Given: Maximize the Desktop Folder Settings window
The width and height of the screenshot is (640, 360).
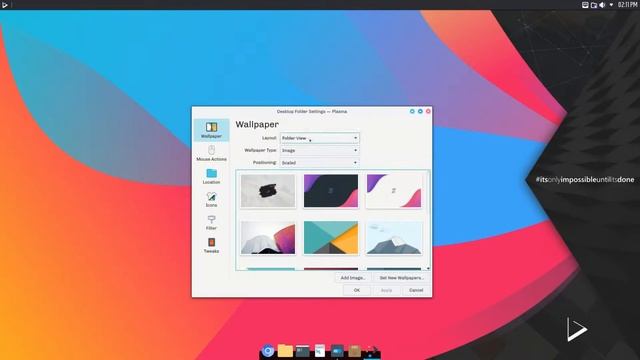Looking at the screenshot, I should [x=420, y=111].
